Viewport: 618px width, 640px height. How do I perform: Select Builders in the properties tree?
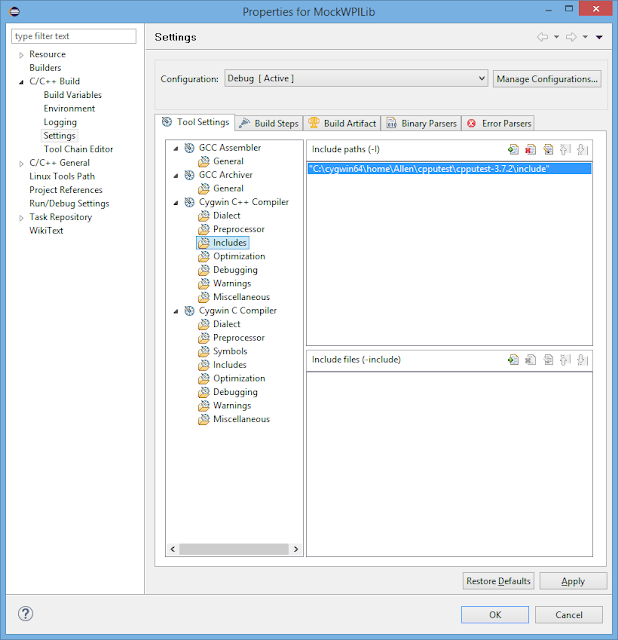pos(45,68)
